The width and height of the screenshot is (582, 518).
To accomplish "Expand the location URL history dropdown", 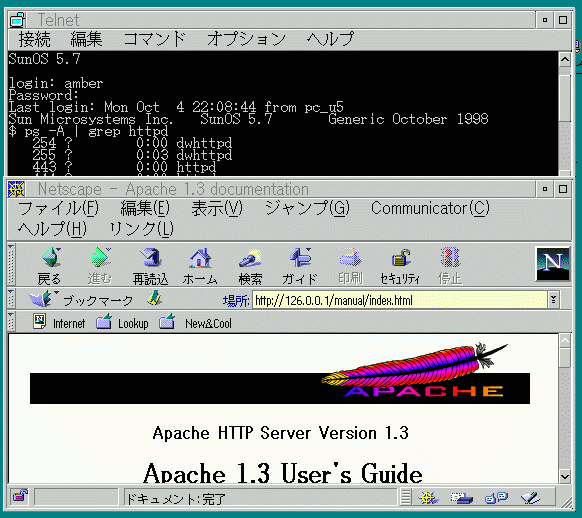I will click(x=553, y=300).
